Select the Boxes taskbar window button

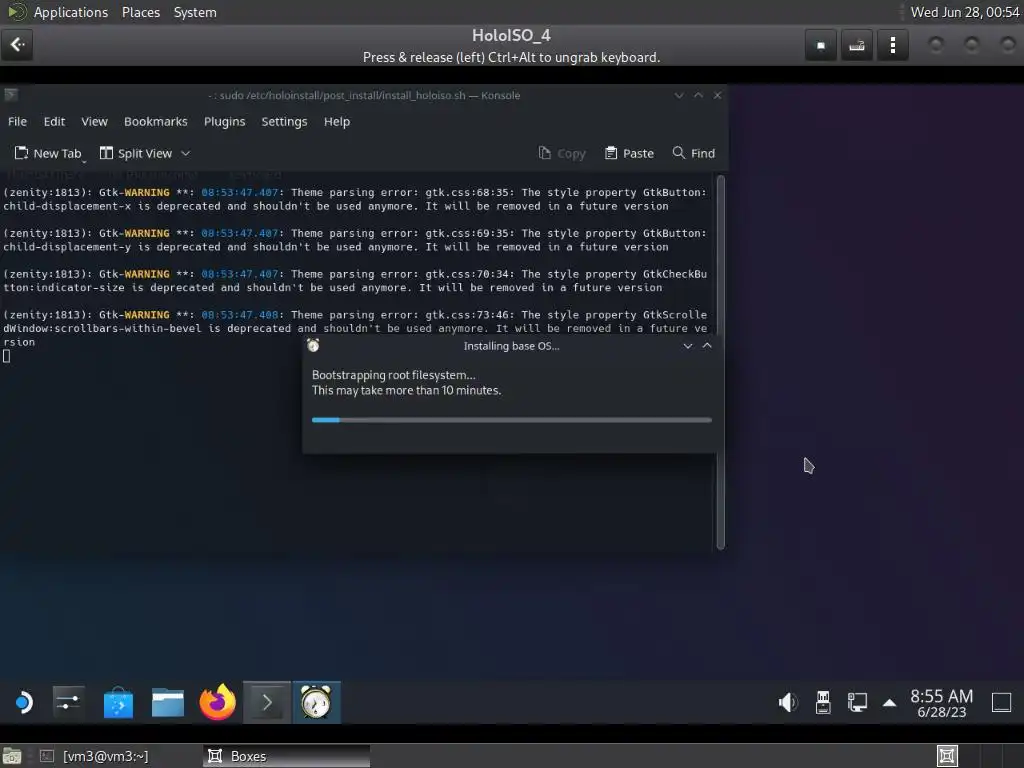click(286, 756)
